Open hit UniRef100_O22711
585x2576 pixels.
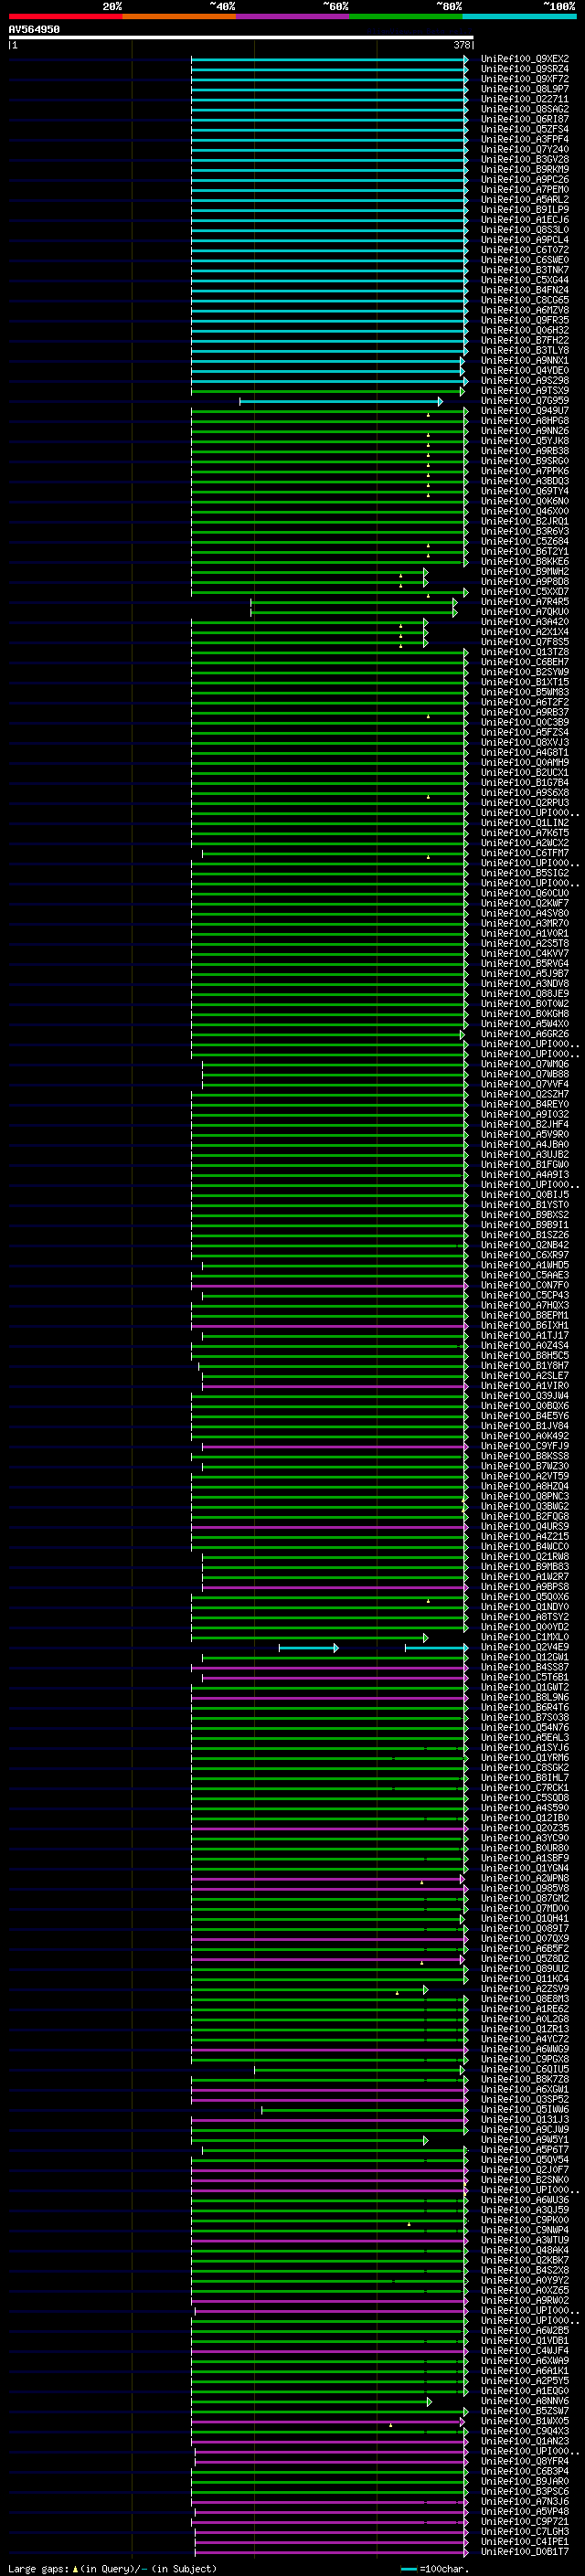tap(525, 99)
